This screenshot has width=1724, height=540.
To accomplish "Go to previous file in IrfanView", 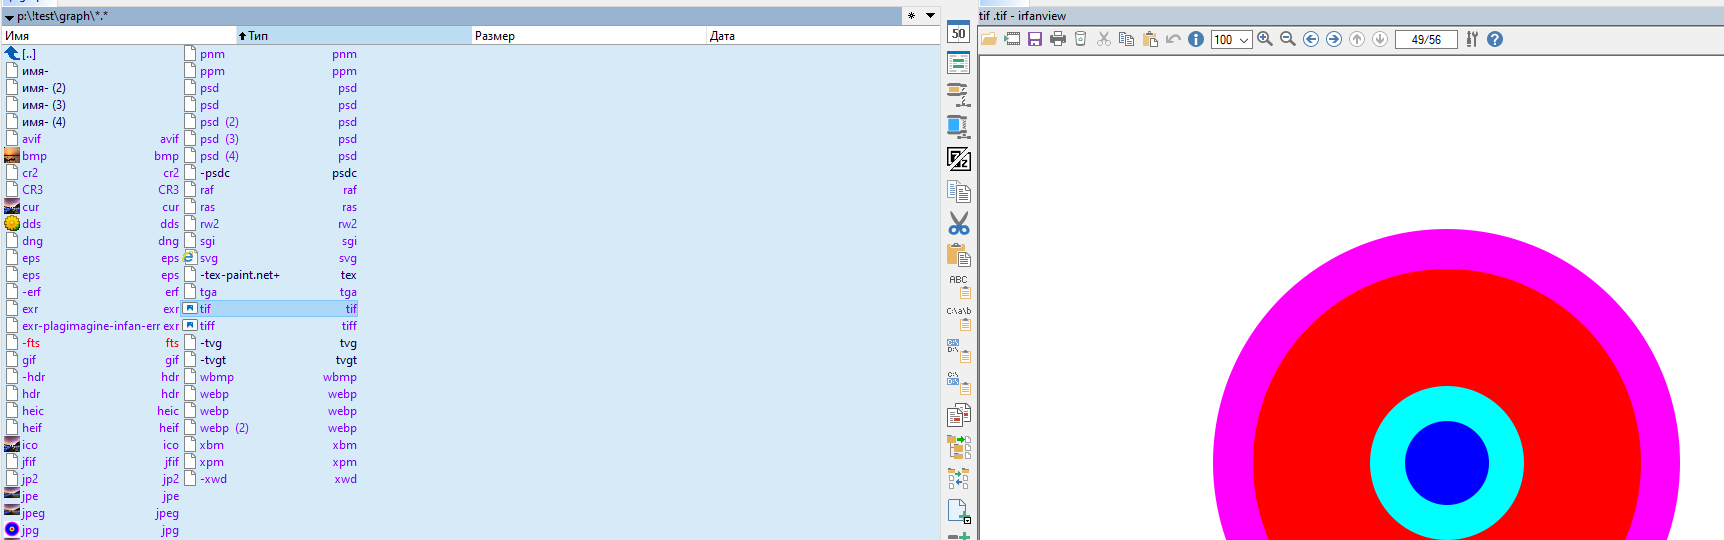I will 1311,39.
